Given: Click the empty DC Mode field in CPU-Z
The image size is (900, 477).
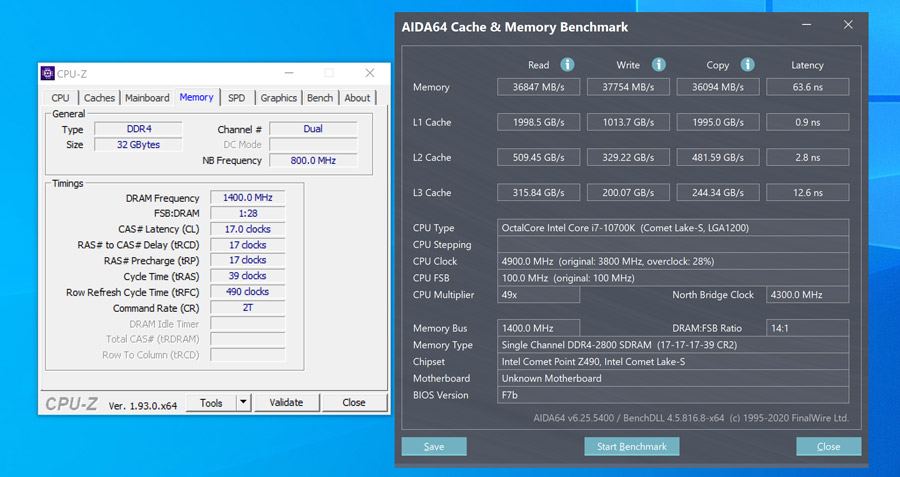Looking at the screenshot, I should [x=313, y=145].
